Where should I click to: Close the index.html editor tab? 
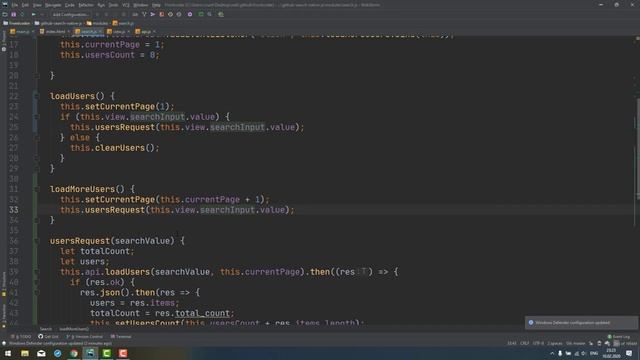click(x=69, y=31)
